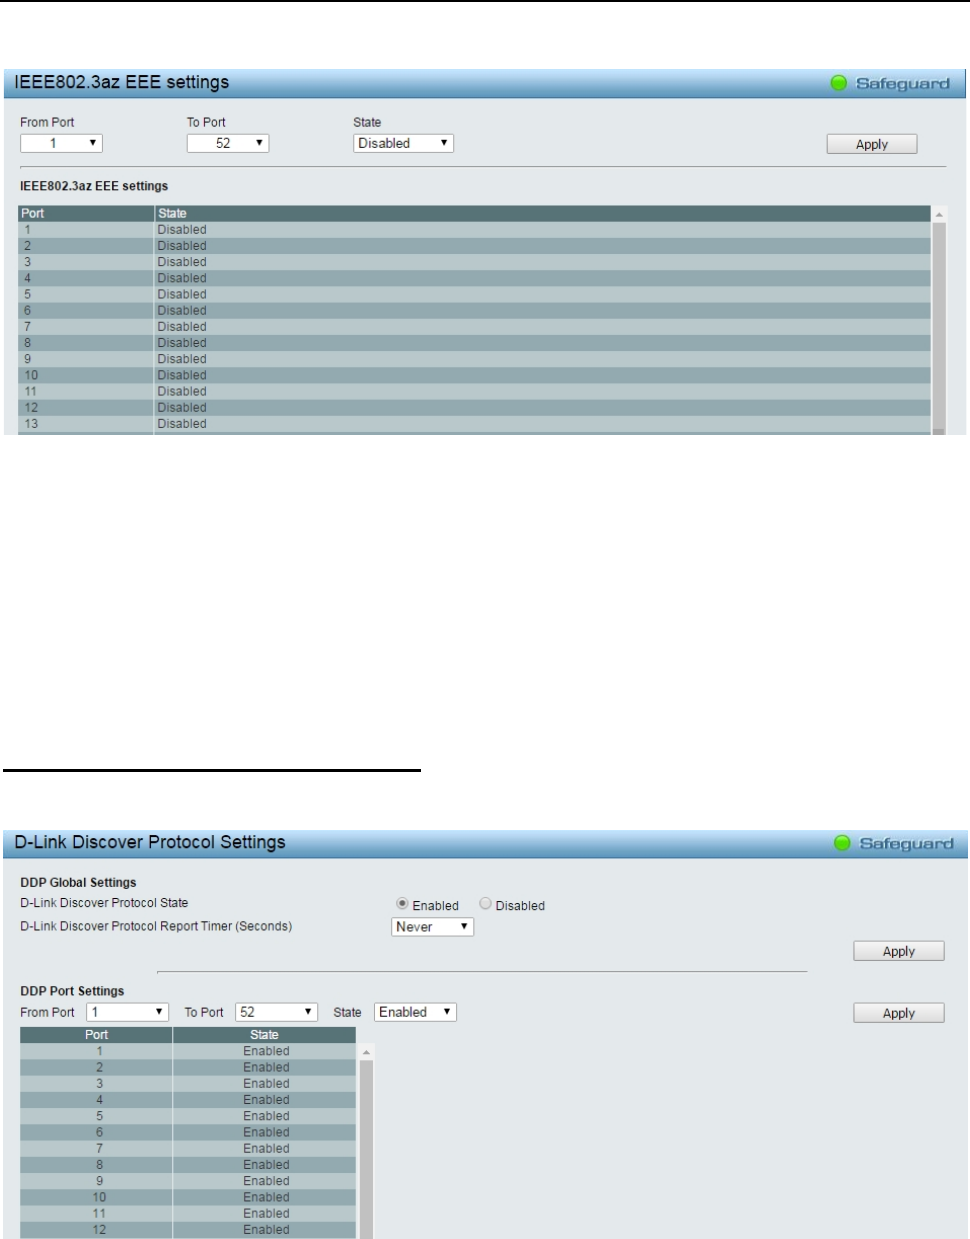
Task: Open the DDP To Port dropdown showing 52
Action: pos(277,1012)
